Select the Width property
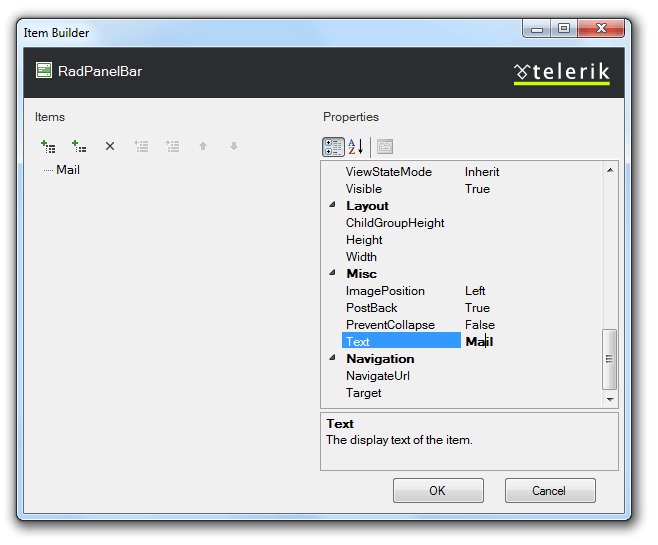 tap(361, 257)
